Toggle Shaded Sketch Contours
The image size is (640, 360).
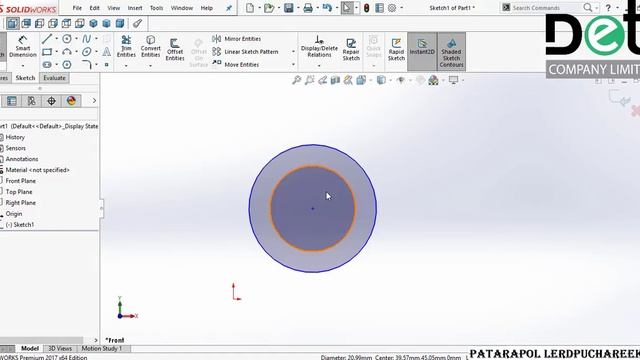point(451,51)
